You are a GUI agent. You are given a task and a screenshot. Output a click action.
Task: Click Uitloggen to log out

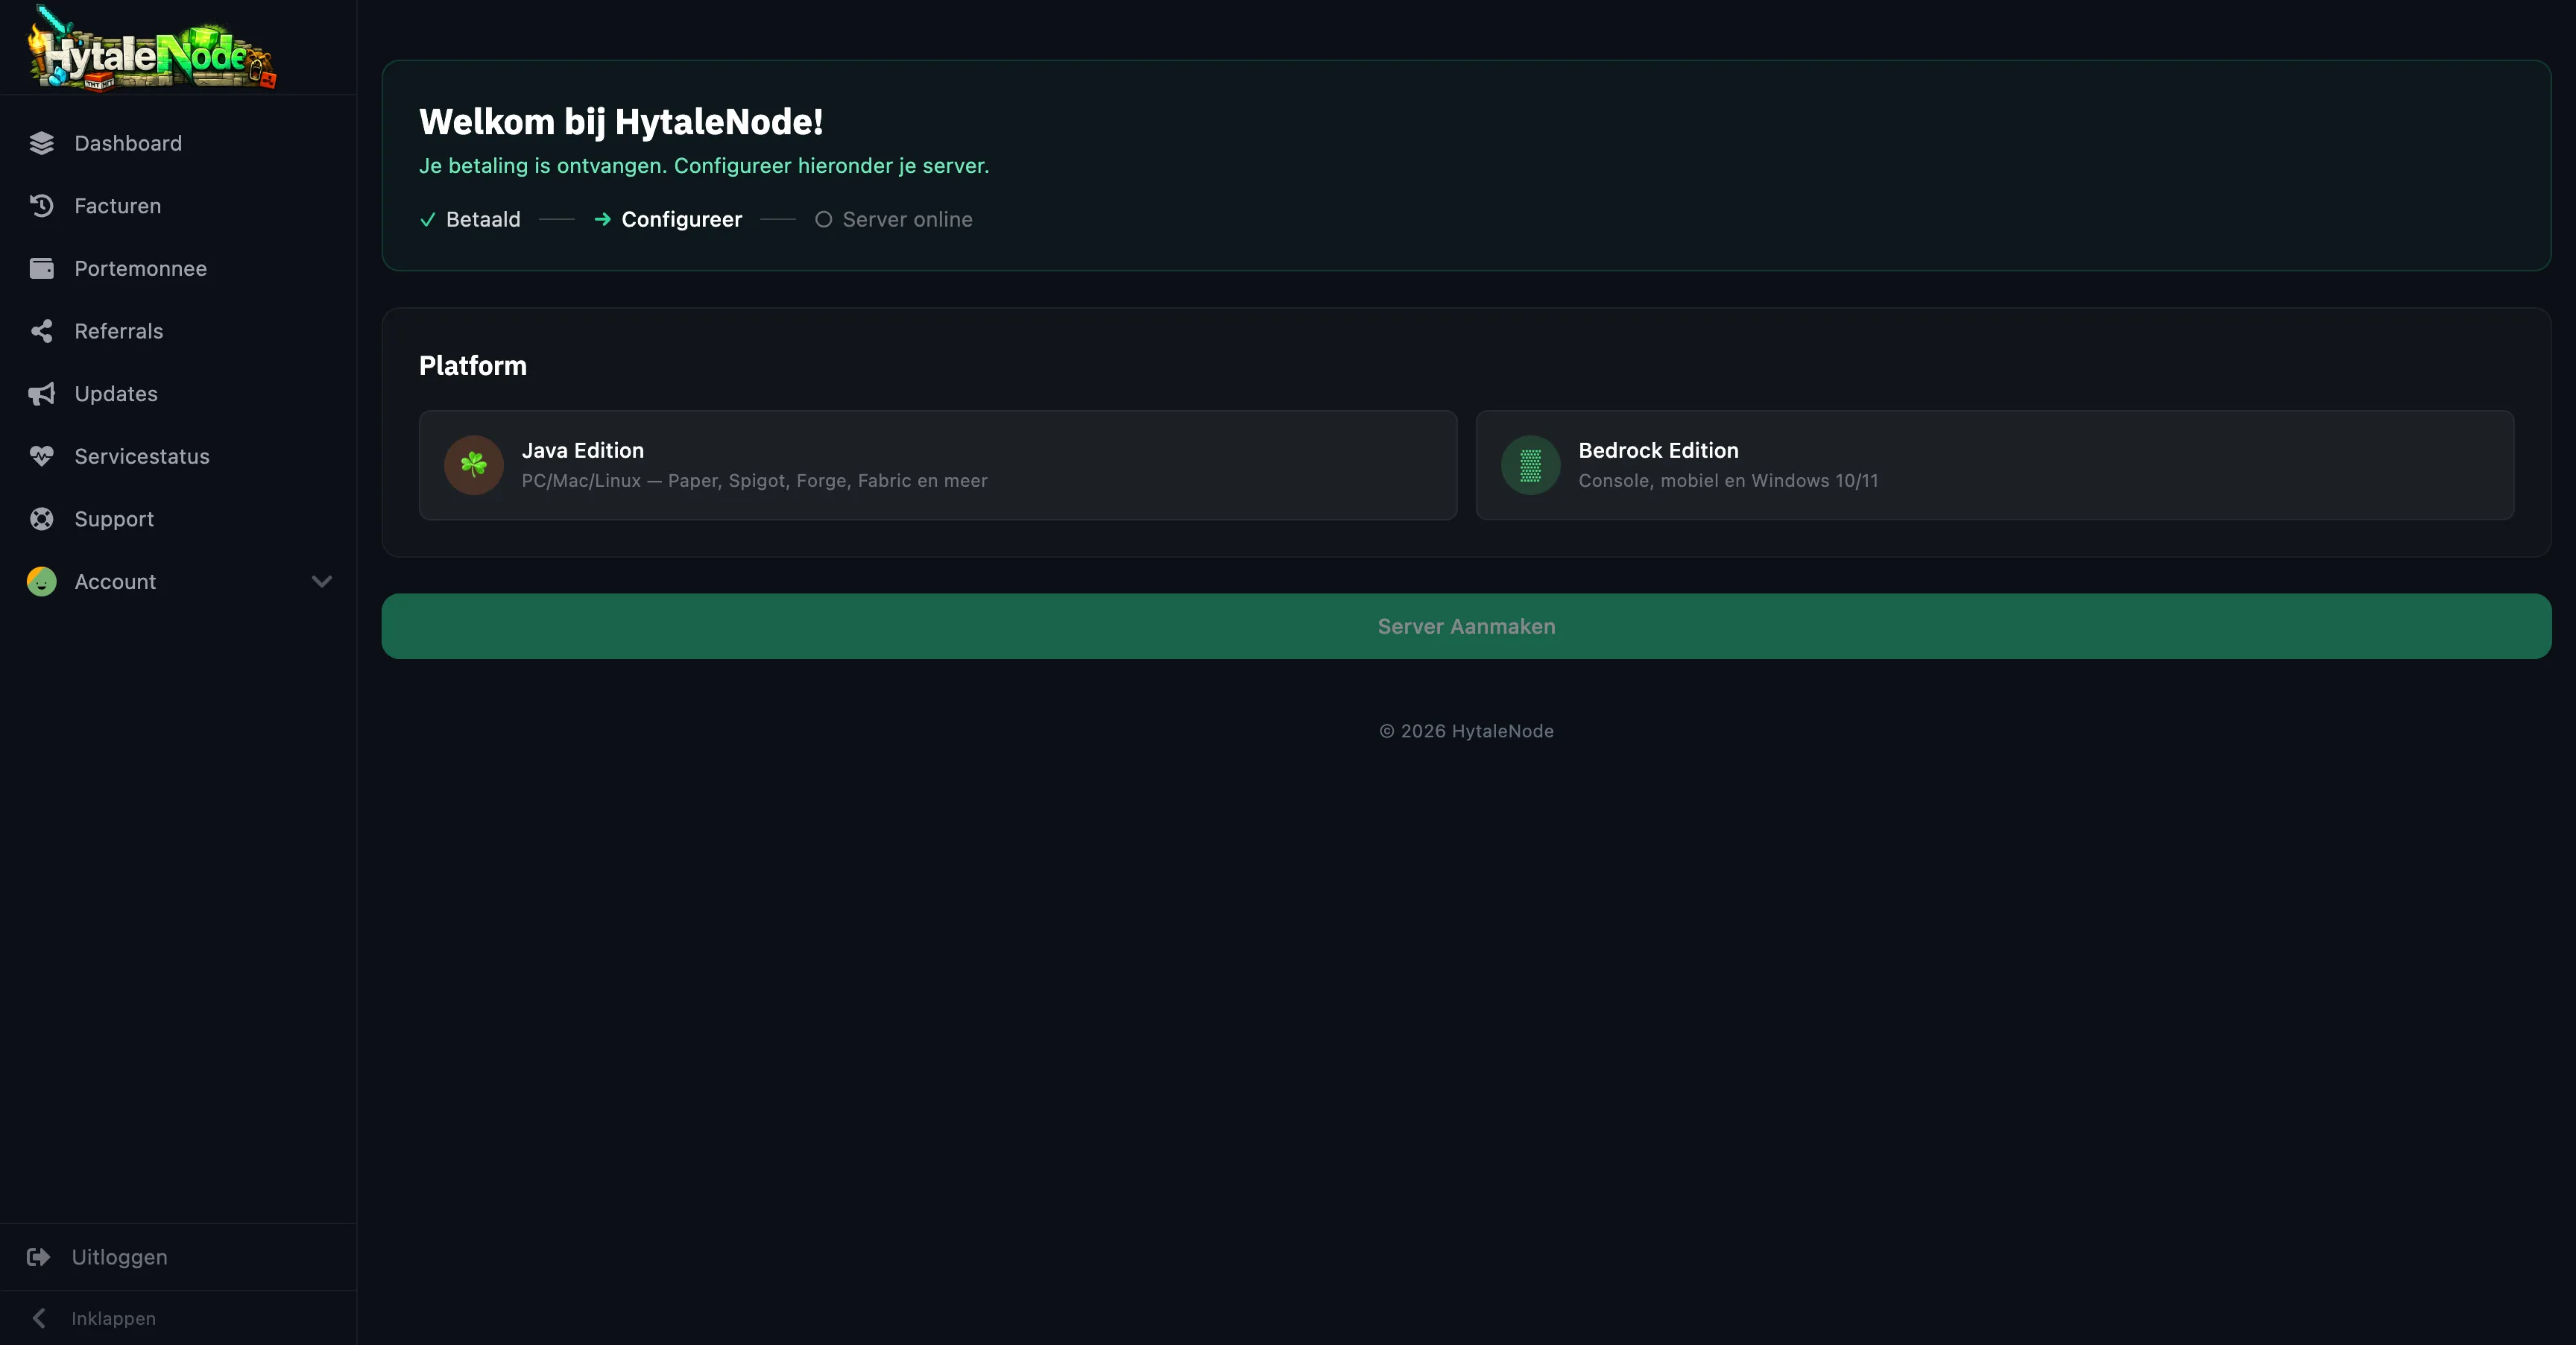[x=178, y=1257]
